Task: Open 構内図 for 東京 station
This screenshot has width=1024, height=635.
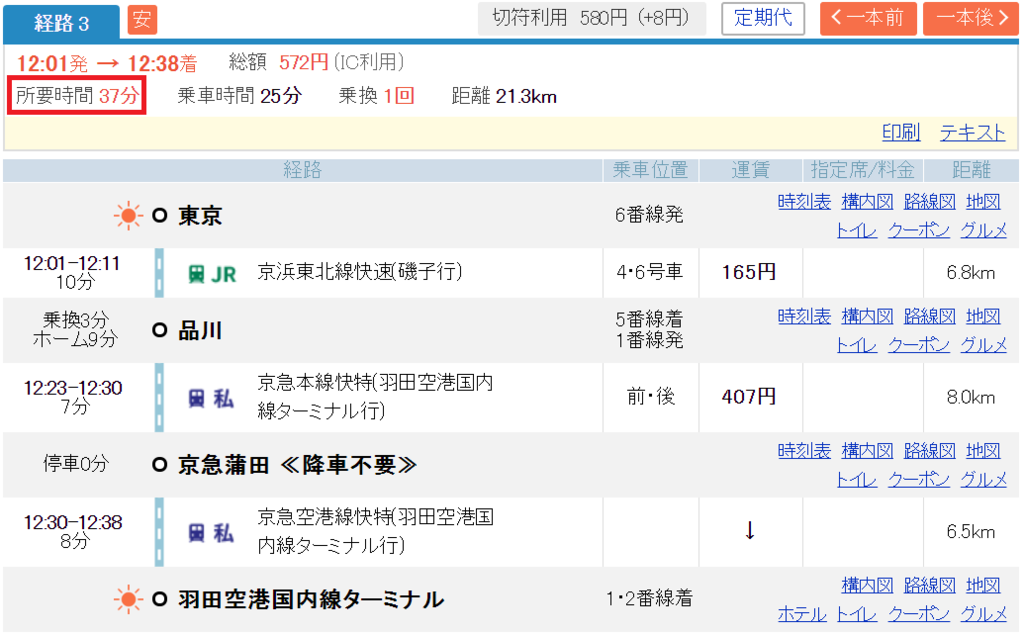Action: [x=867, y=202]
